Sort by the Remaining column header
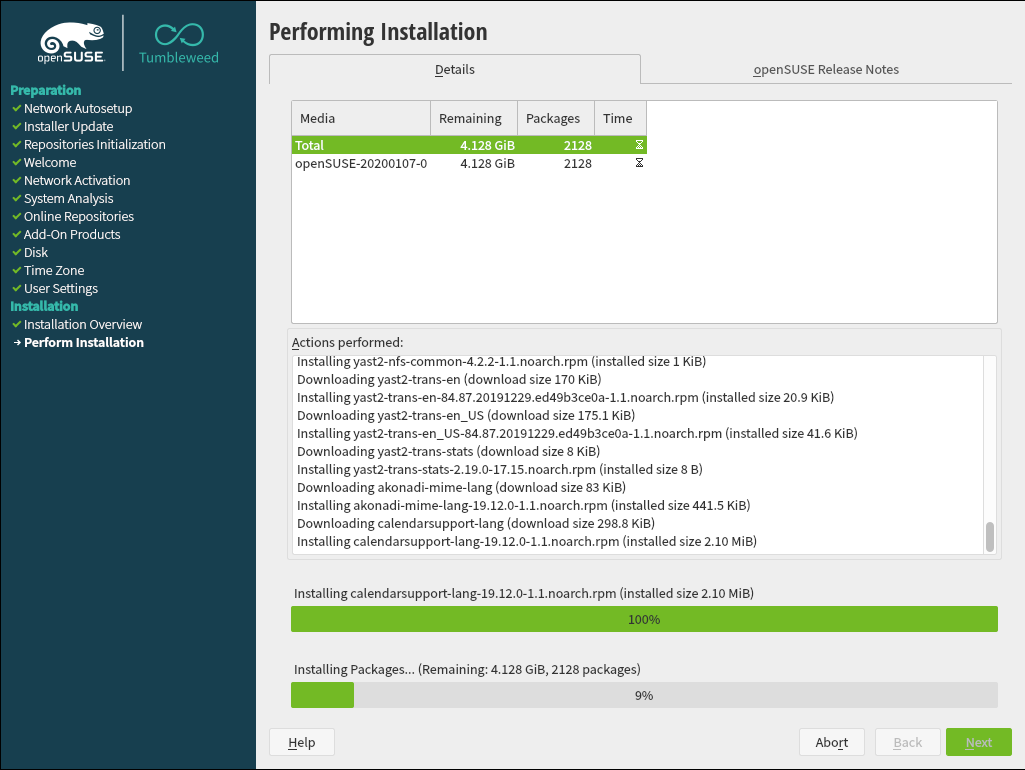 click(x=473, y=118)
